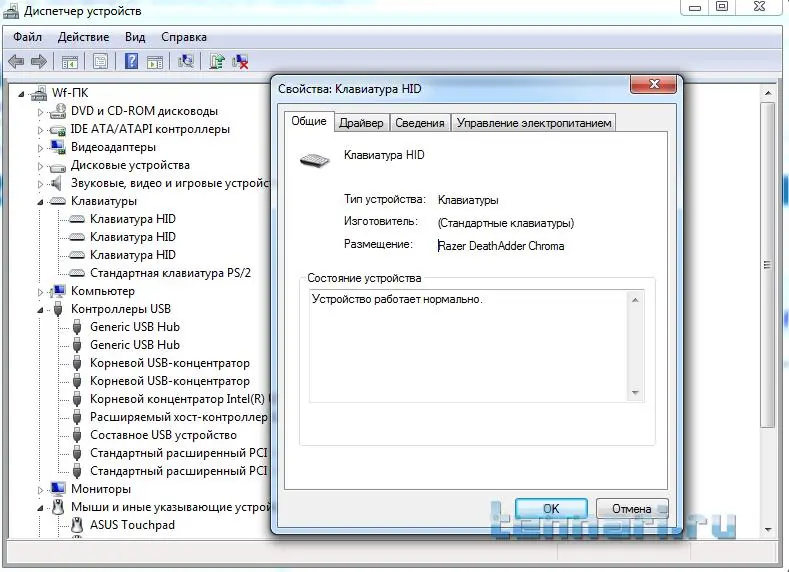Collapse the Клавиатуры node
Screen dimensions: 789x572
click(40, 202)
